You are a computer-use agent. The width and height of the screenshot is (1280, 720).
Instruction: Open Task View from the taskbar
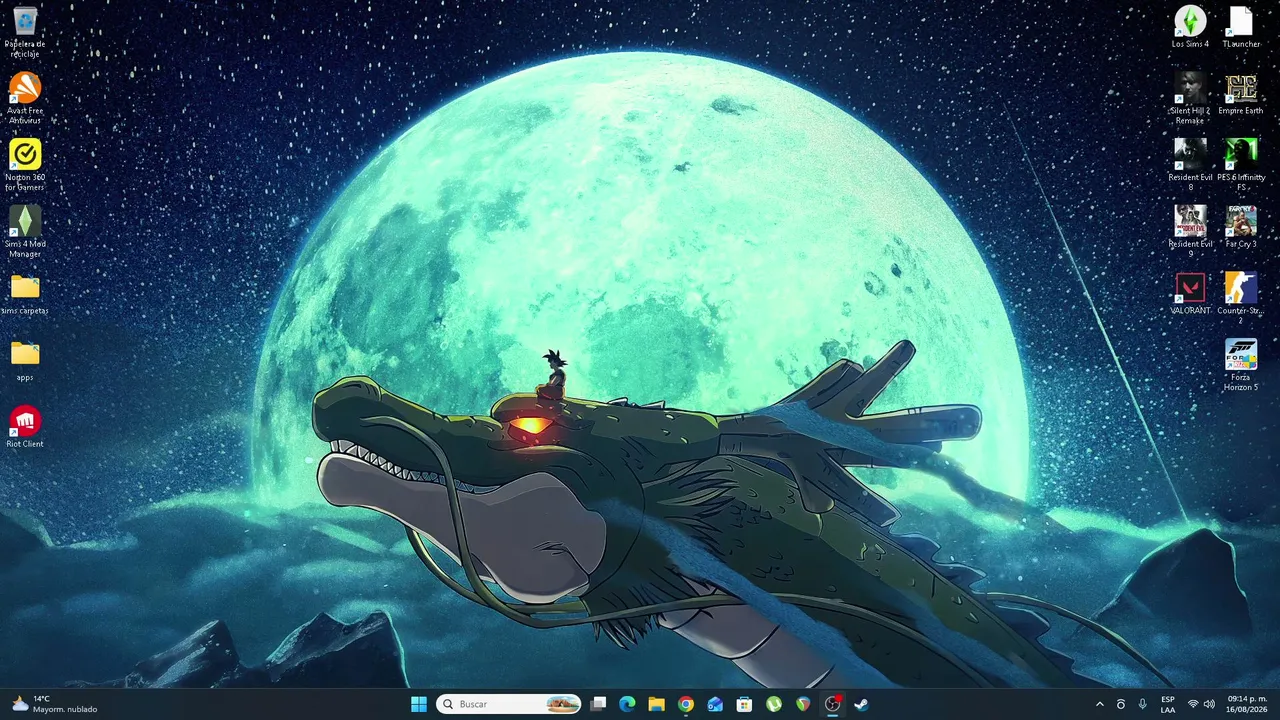tap(598, 704)
